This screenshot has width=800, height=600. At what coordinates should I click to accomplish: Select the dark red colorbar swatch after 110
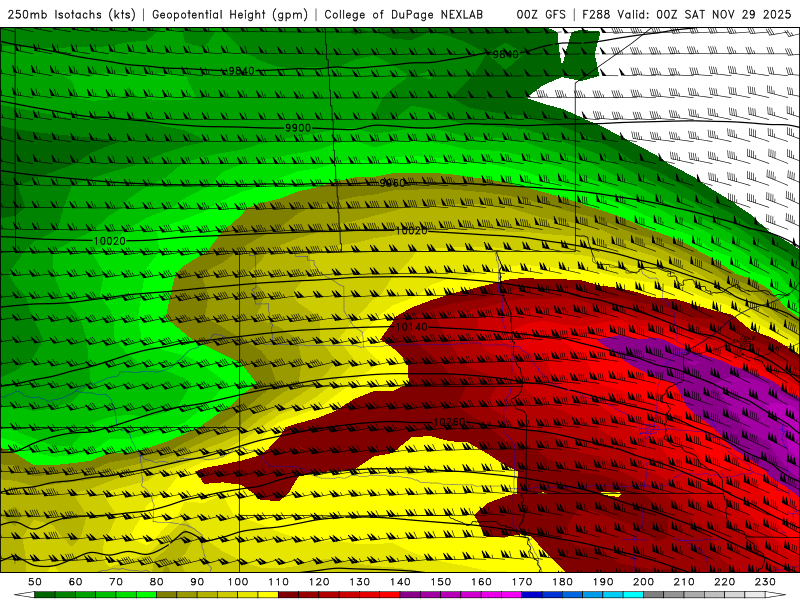tap(289, 595)
